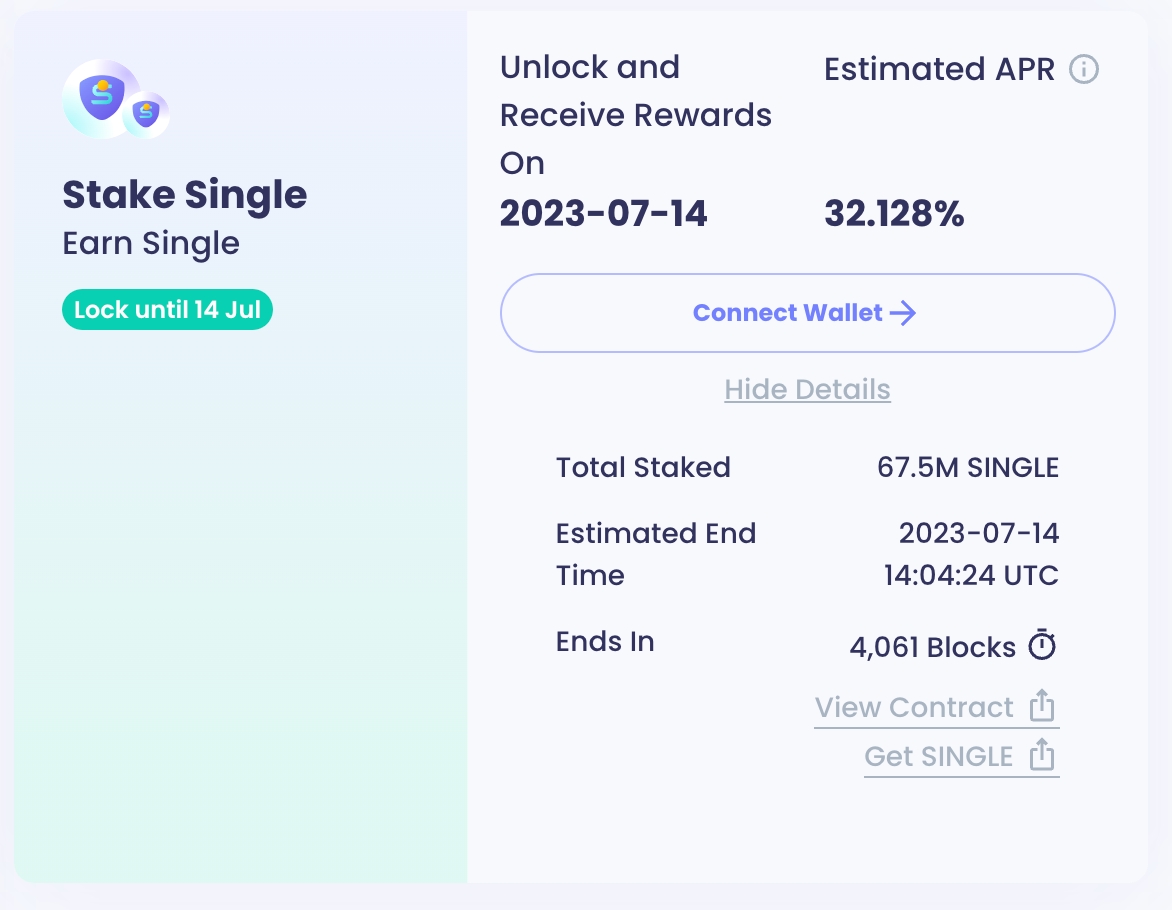Click the 14:04:24 UTC end time

[x=970, y=575]
